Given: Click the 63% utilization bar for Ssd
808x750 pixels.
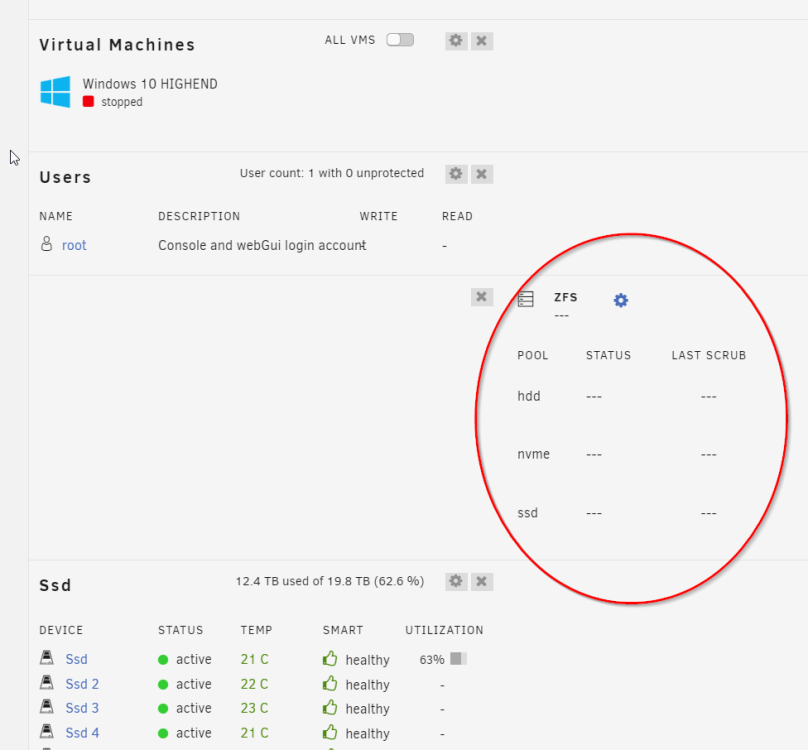Looking at the screenshot, I should coord(458,659).
